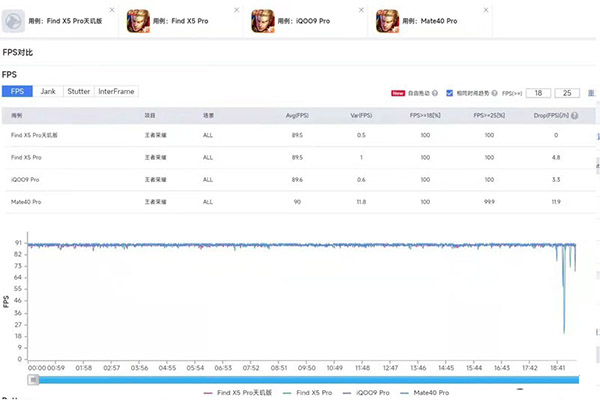
Task: Close the iQOO9 Pro case card
Action: 362,9
